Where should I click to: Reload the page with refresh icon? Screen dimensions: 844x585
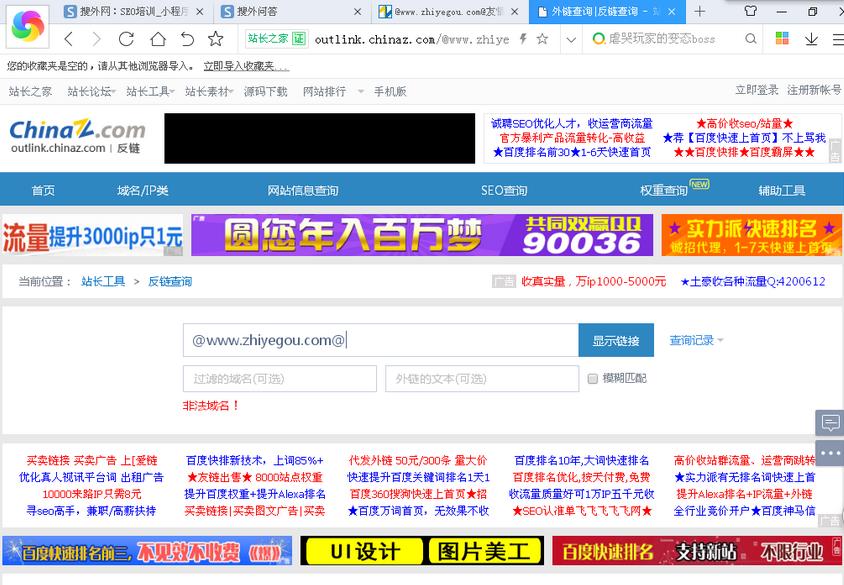[x=126, y=39]
